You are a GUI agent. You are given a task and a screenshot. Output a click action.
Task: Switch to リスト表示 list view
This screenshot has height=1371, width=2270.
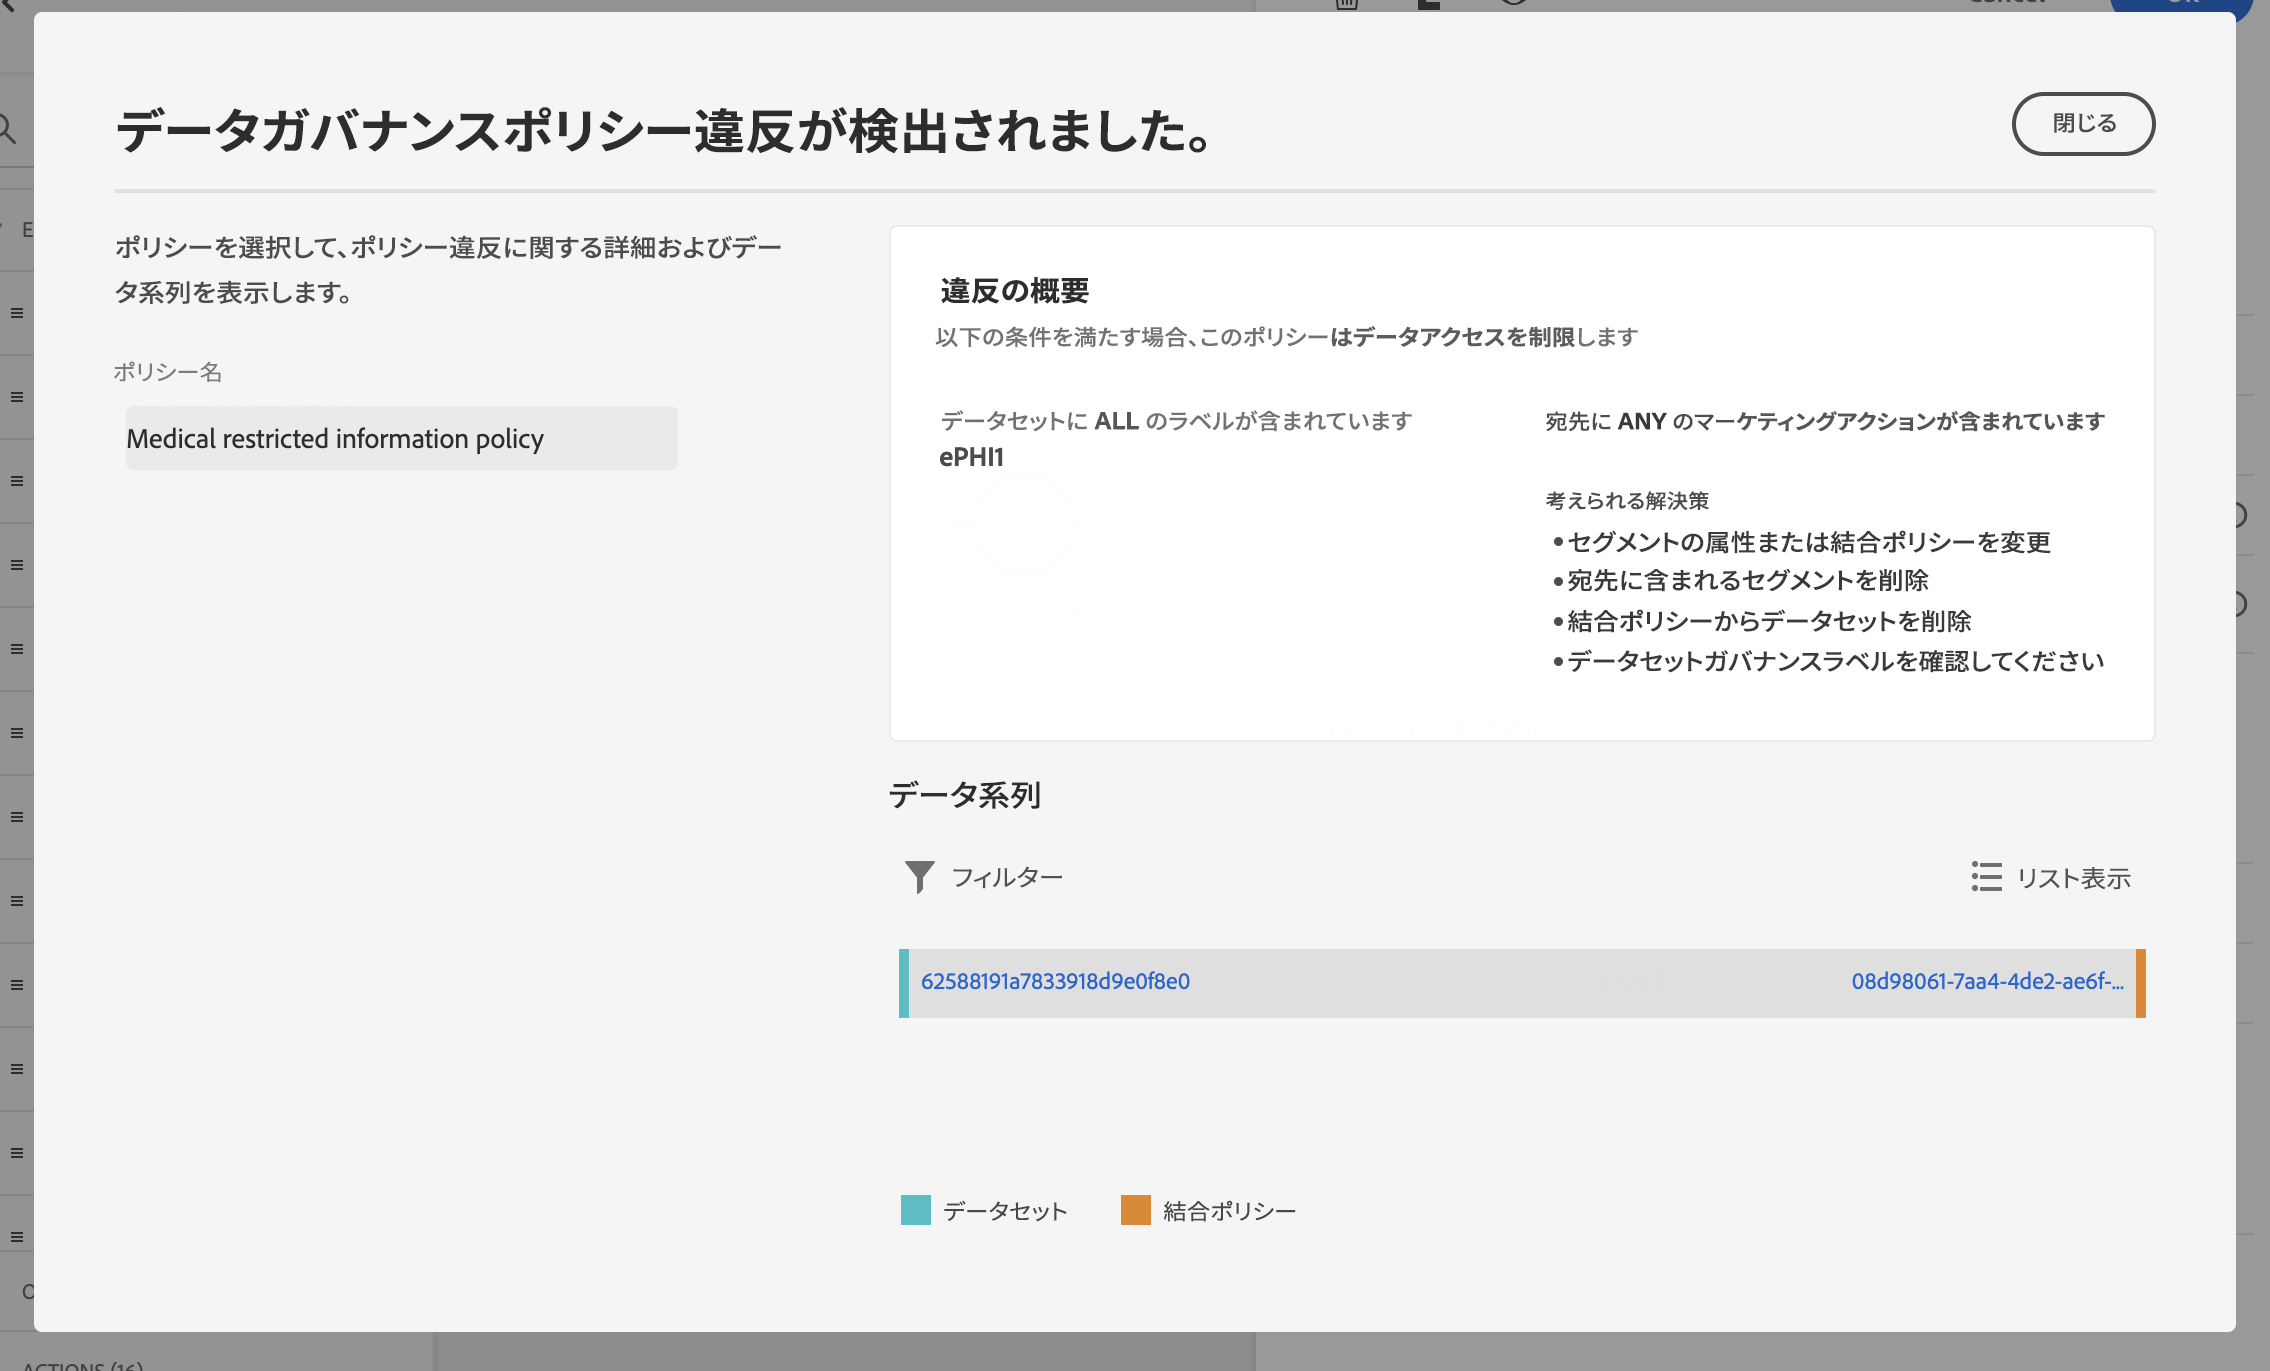tap(2073, 878)
